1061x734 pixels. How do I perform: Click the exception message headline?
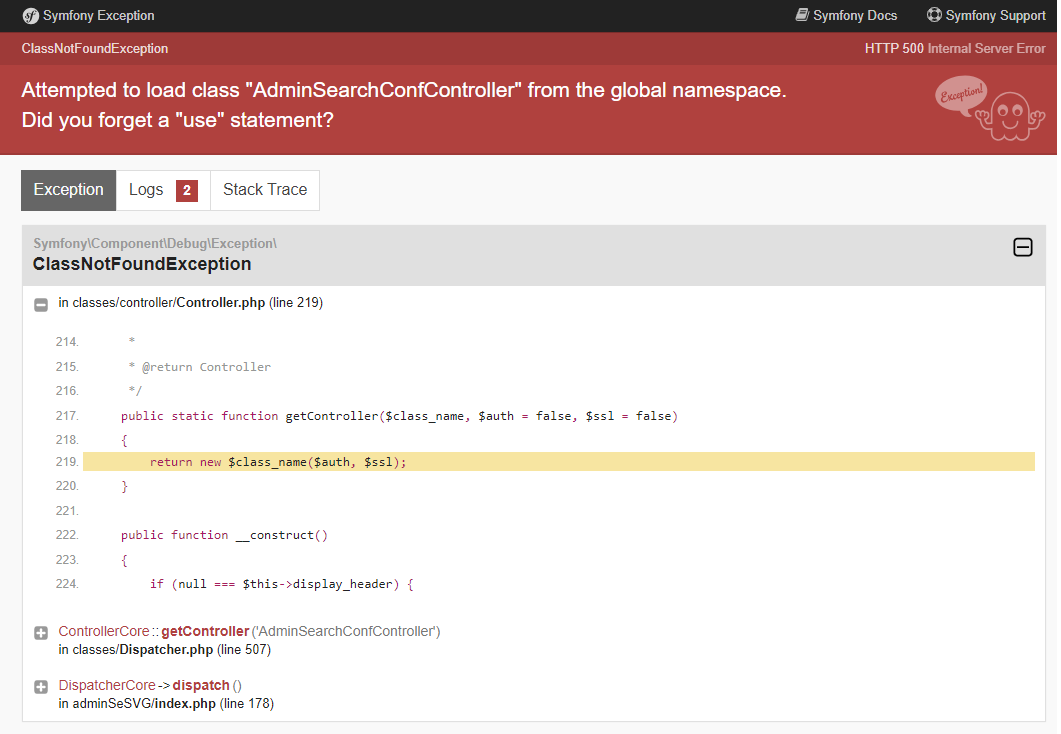[x=404, y=105]
